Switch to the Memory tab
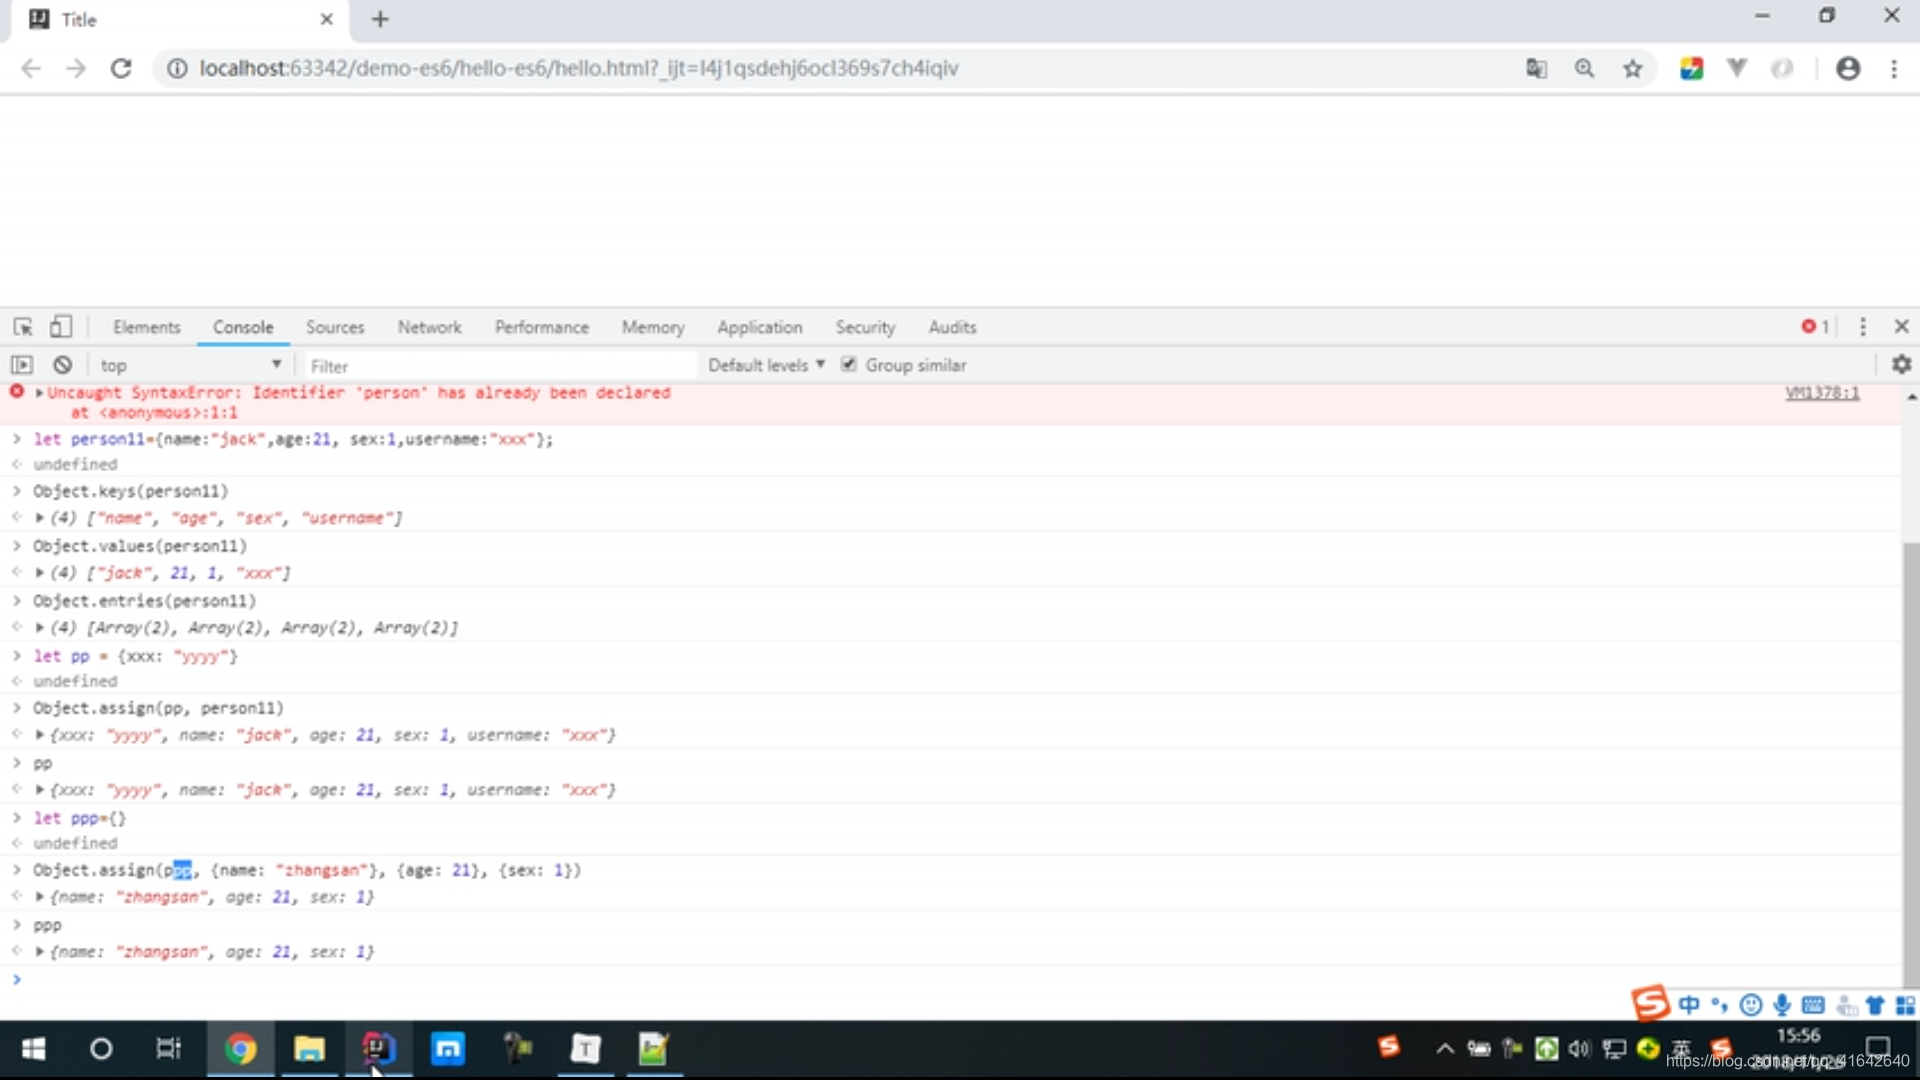1920x1080 pixels. click(x=653, y=327)
